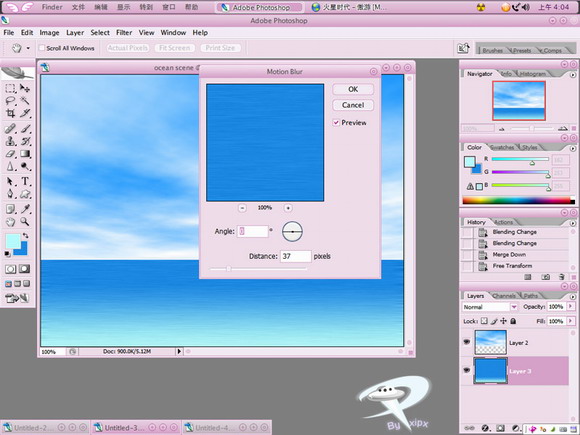This screenshot has height=435, width=580.
Task: Open the Color panel flyout menu
Action: (x=573, y=148)
